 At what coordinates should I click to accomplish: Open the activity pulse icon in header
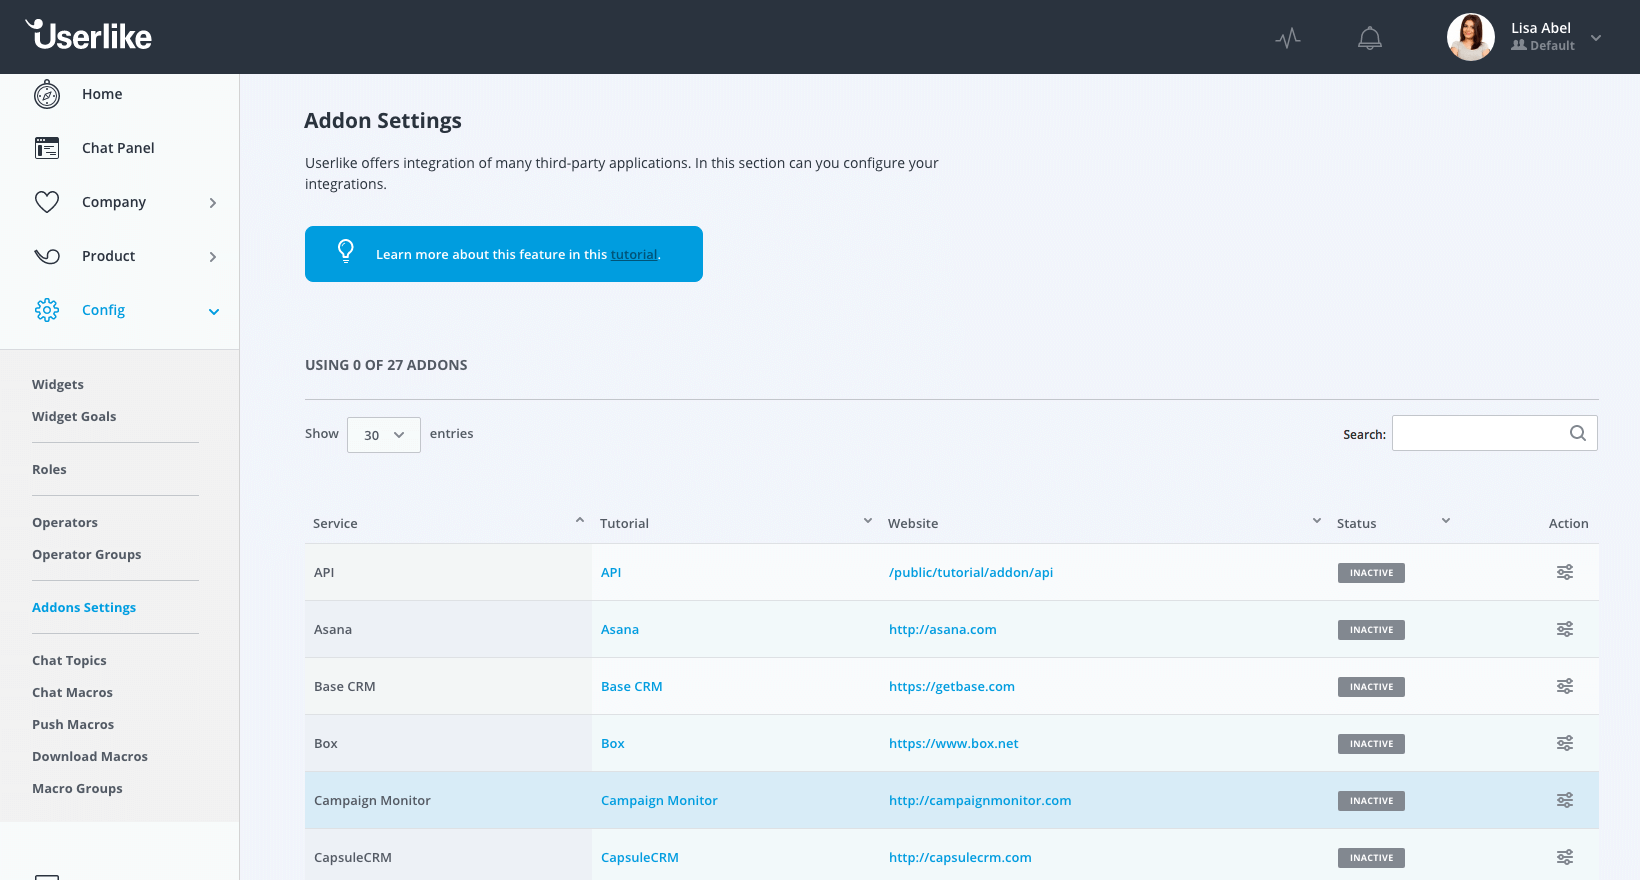1288,38
